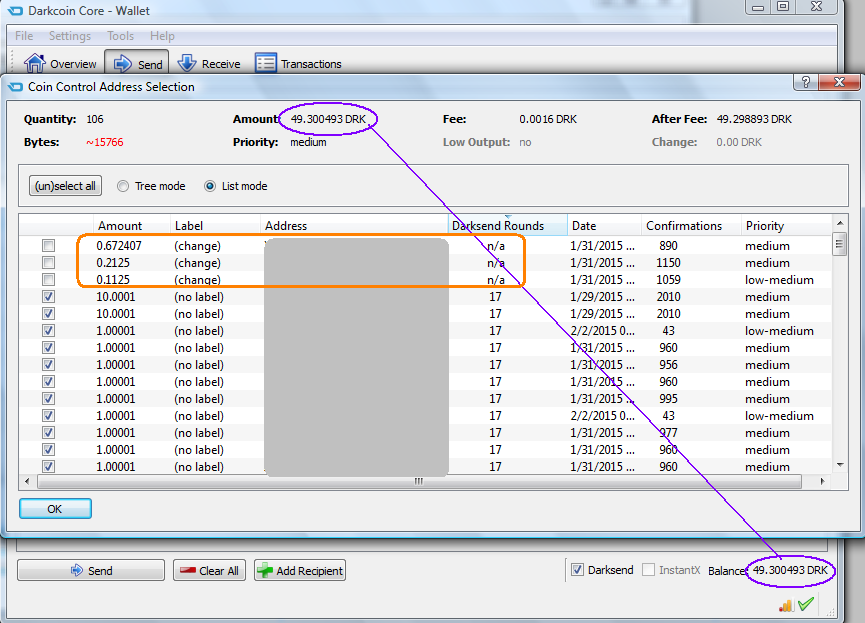Click the confirmations cell 1150

(668, 263)
